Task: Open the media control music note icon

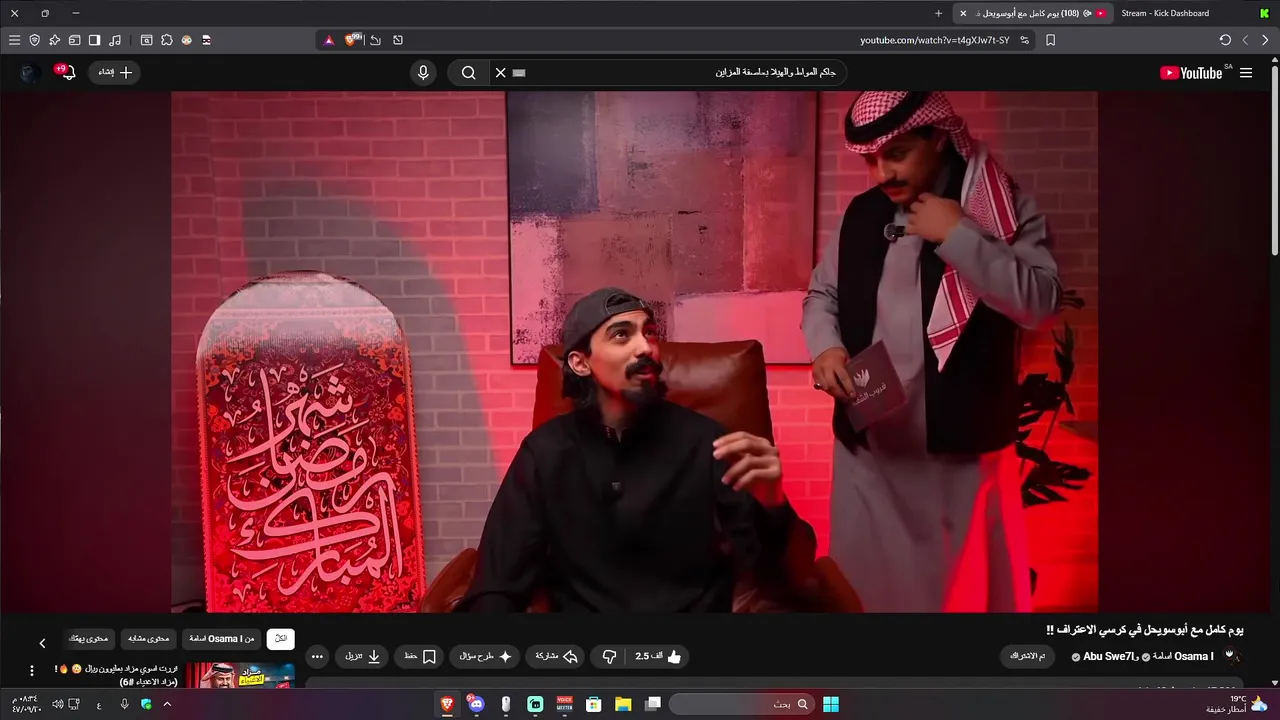Action: [115, 40]
